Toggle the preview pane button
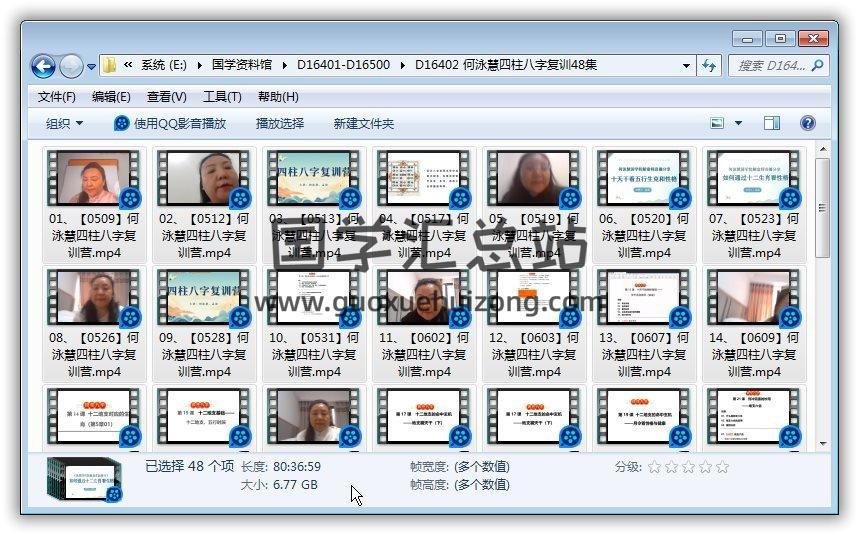 tap(772, 123)
